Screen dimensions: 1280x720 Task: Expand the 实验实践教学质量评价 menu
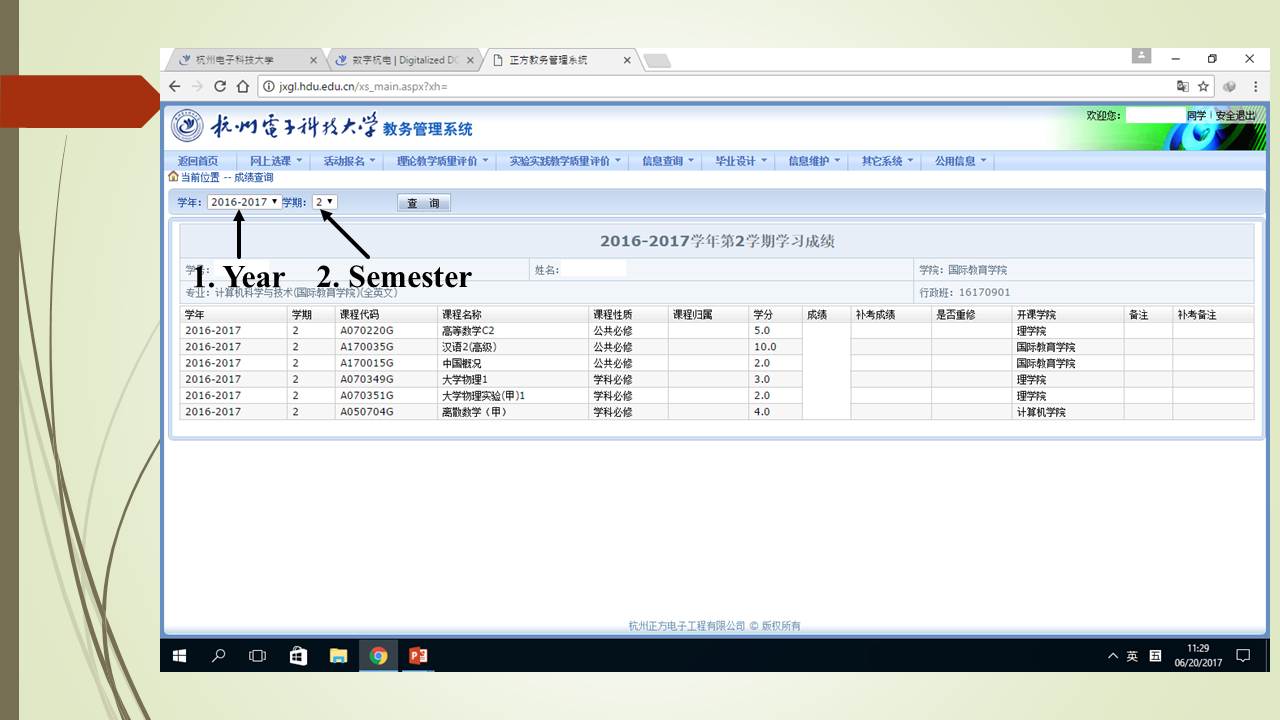tap(564, 161)
